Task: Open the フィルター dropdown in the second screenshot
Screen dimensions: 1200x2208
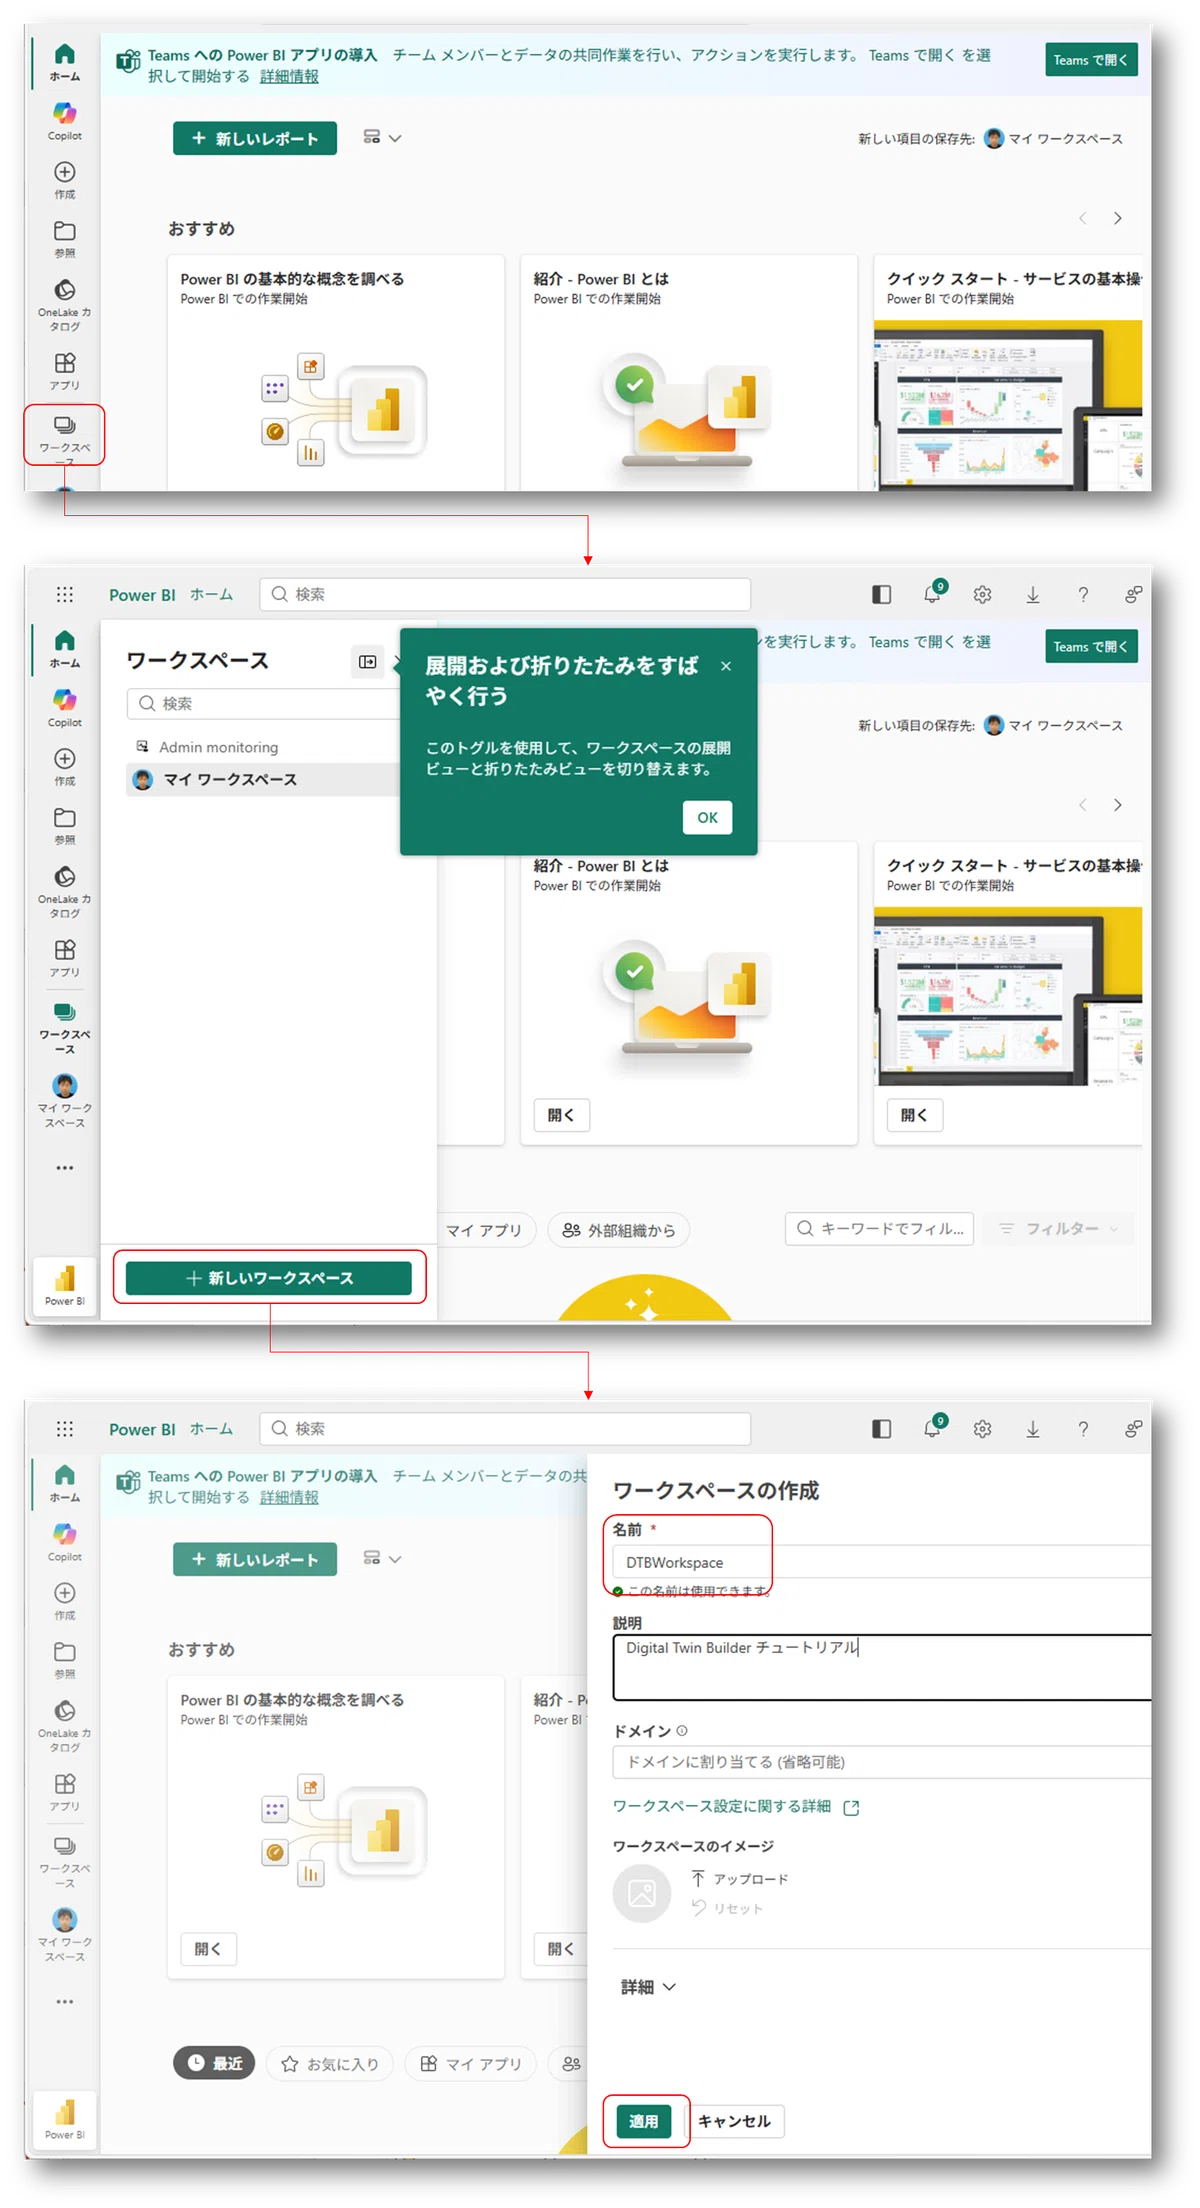Action: tap(1059, 1229)
